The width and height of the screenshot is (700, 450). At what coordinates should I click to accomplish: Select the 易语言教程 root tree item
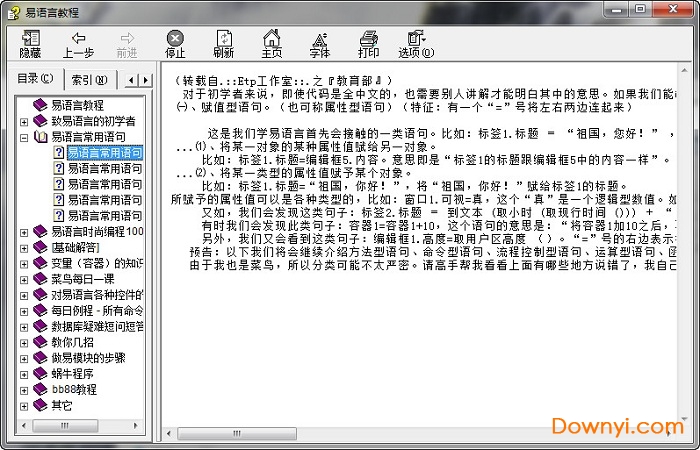(77, 105)
